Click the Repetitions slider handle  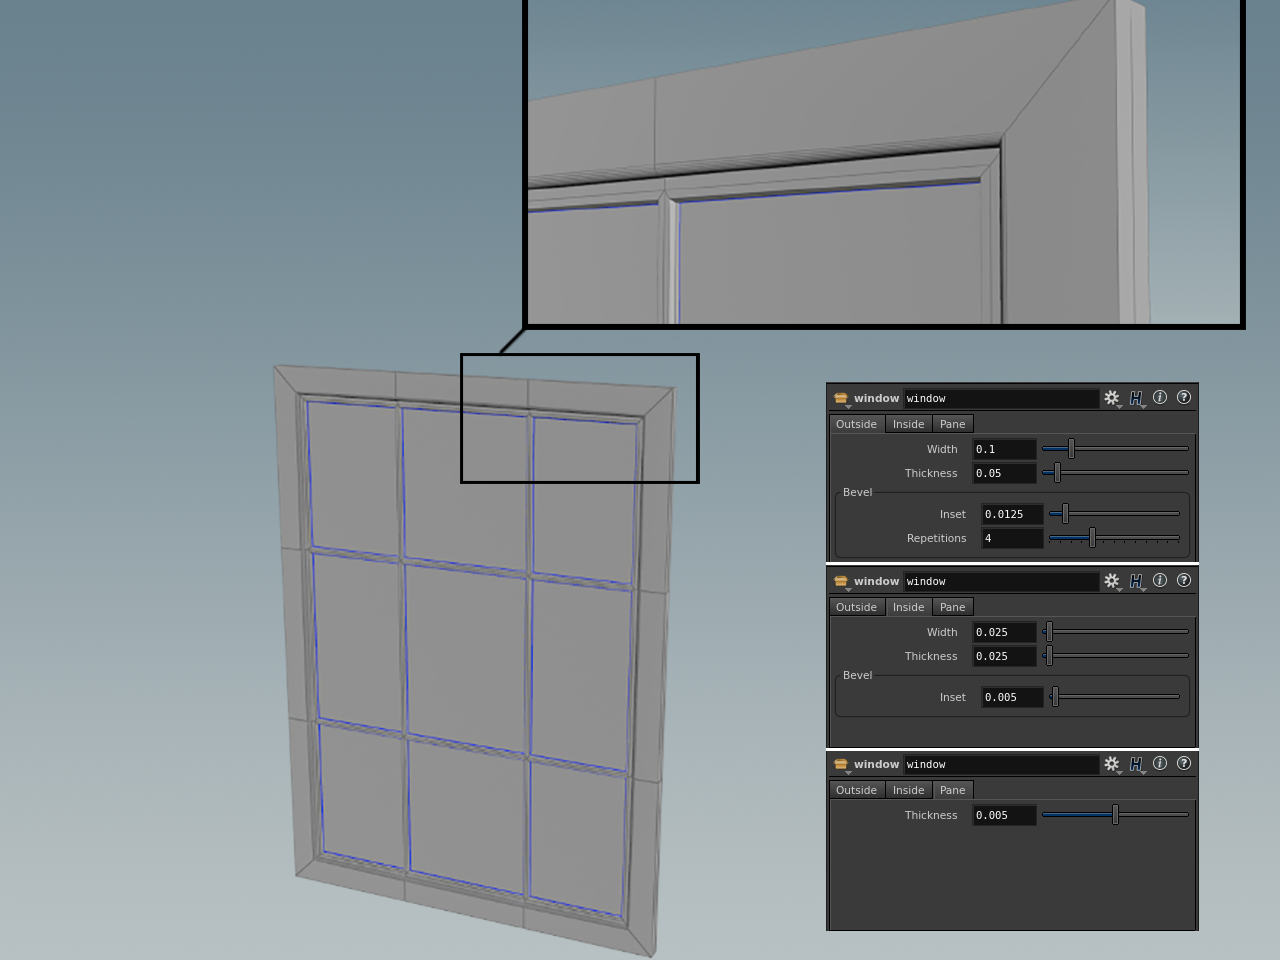tap(1092, 538)
